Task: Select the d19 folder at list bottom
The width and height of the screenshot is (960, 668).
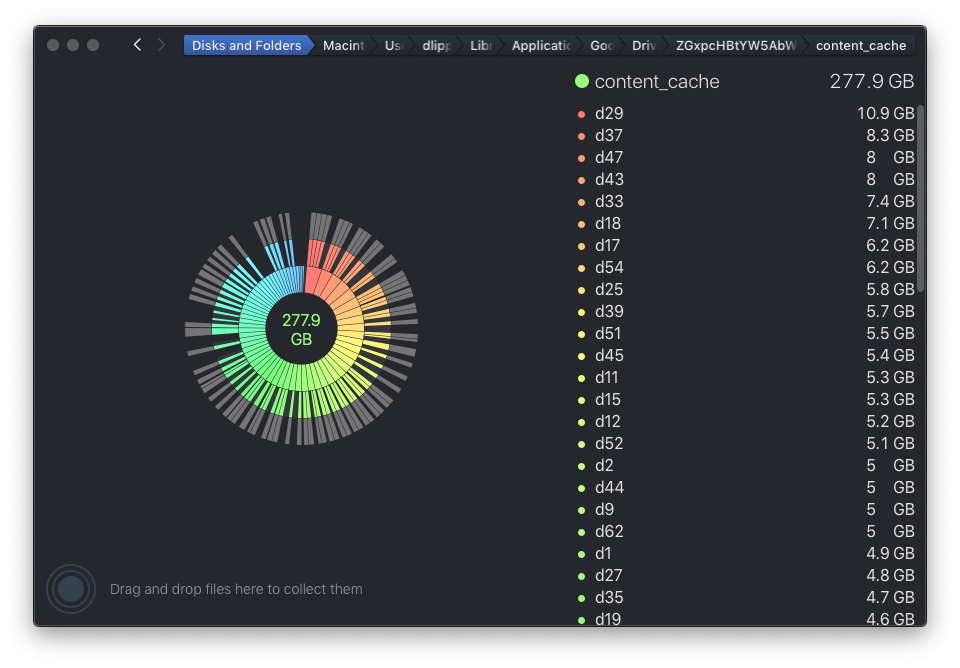Action: [746, 618]
